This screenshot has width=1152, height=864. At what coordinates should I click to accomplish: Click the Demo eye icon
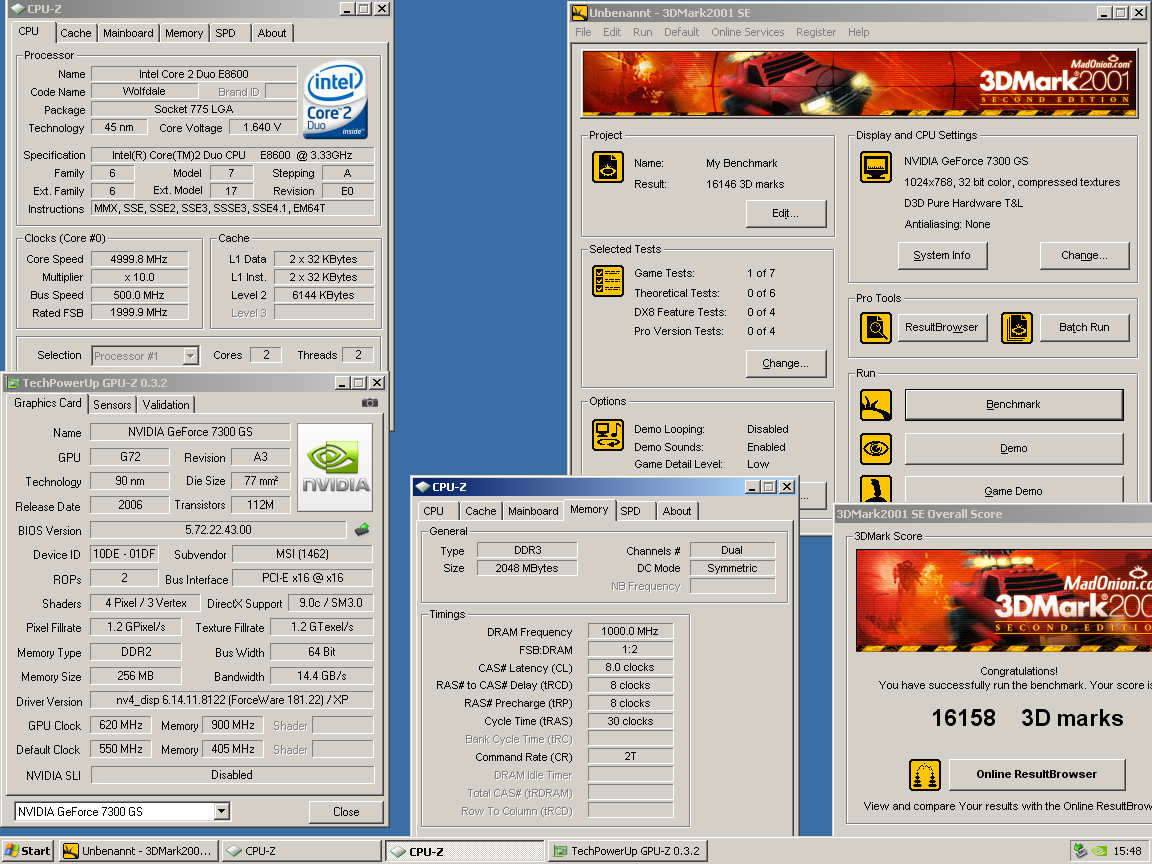pos(876,448)
